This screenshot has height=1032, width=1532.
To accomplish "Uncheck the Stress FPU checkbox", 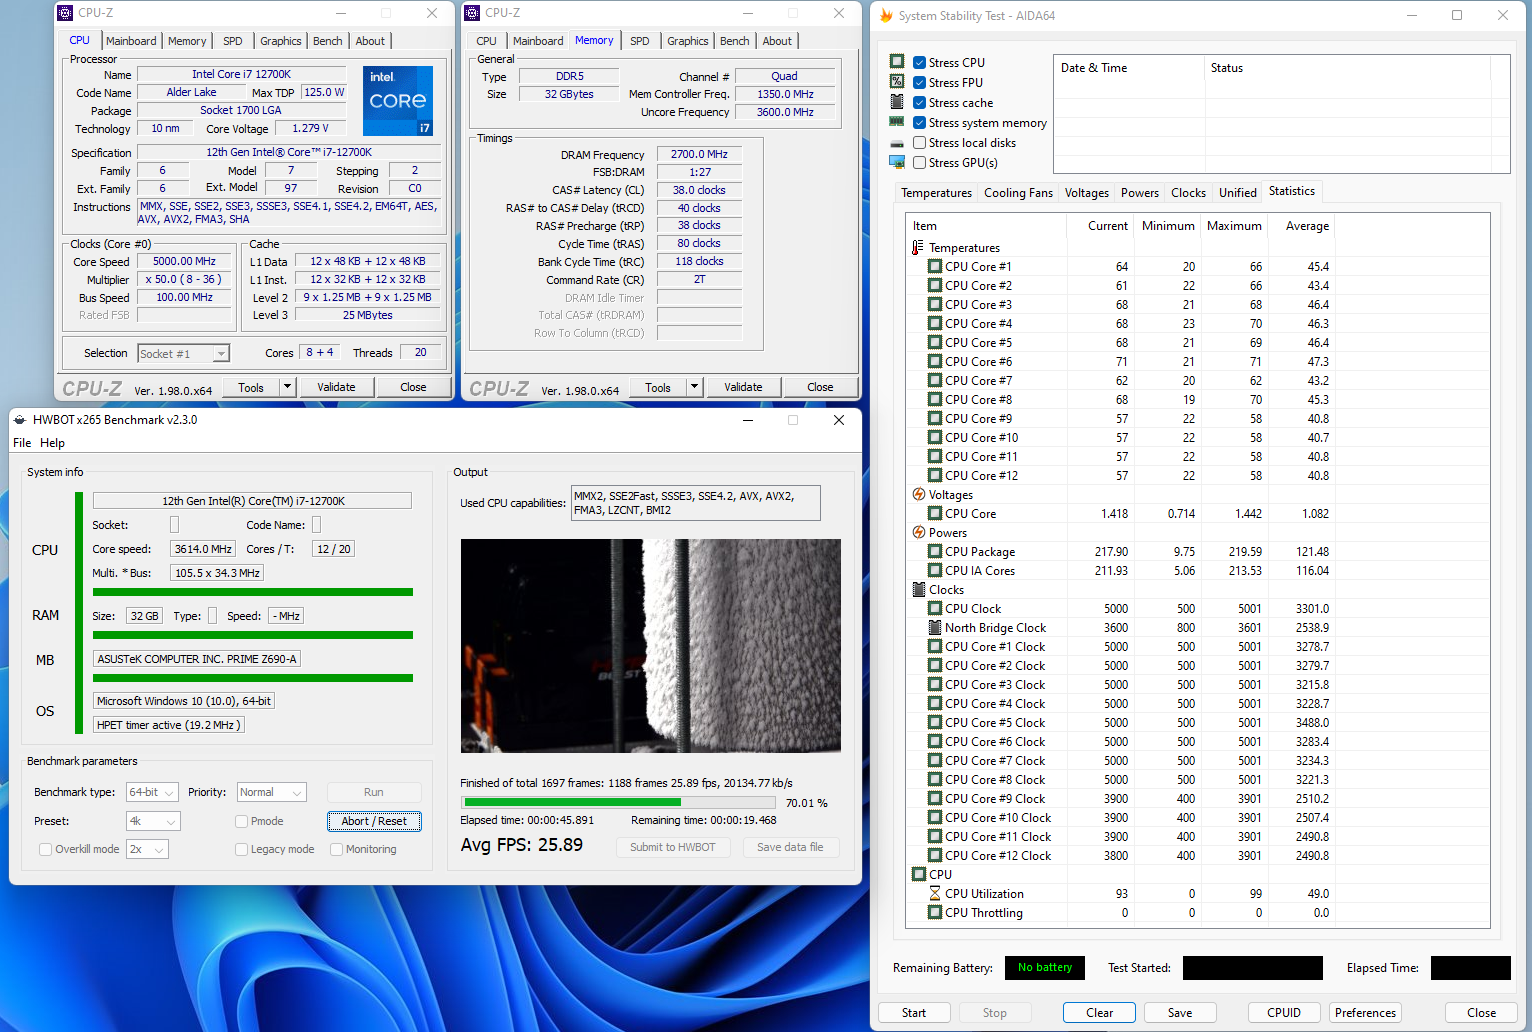I will 919,83.
